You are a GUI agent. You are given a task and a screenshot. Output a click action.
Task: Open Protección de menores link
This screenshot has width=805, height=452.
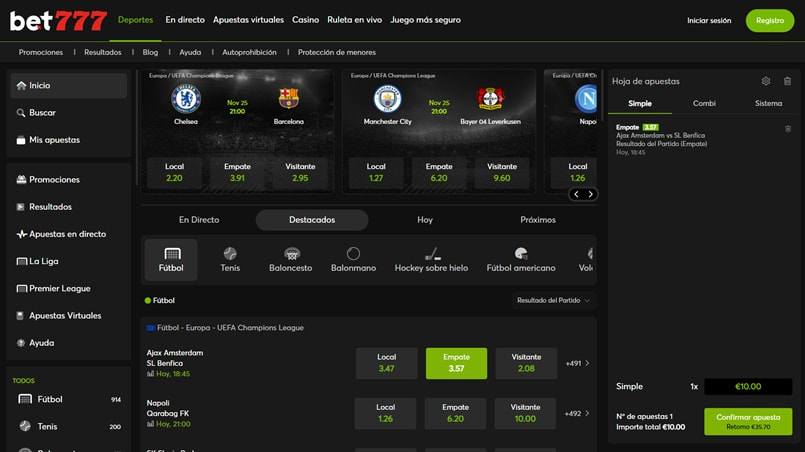tap(337, 52)
